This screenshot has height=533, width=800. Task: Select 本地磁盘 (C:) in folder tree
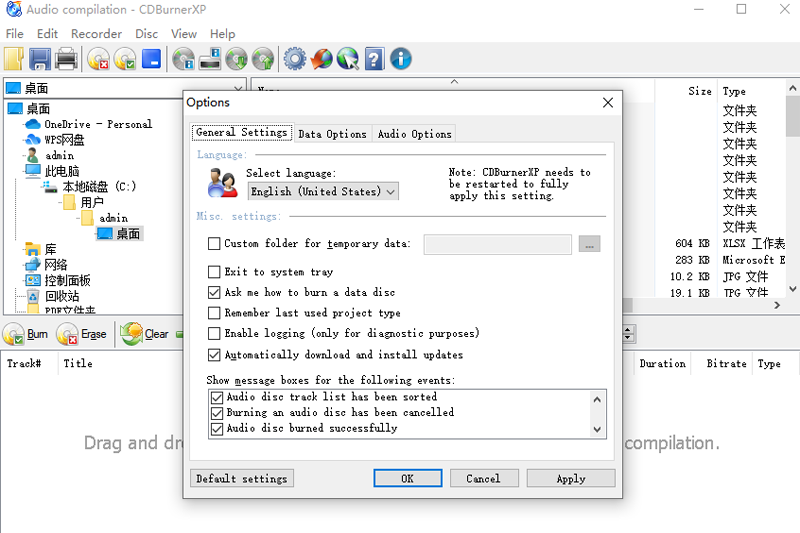click(x=99, y=187)
